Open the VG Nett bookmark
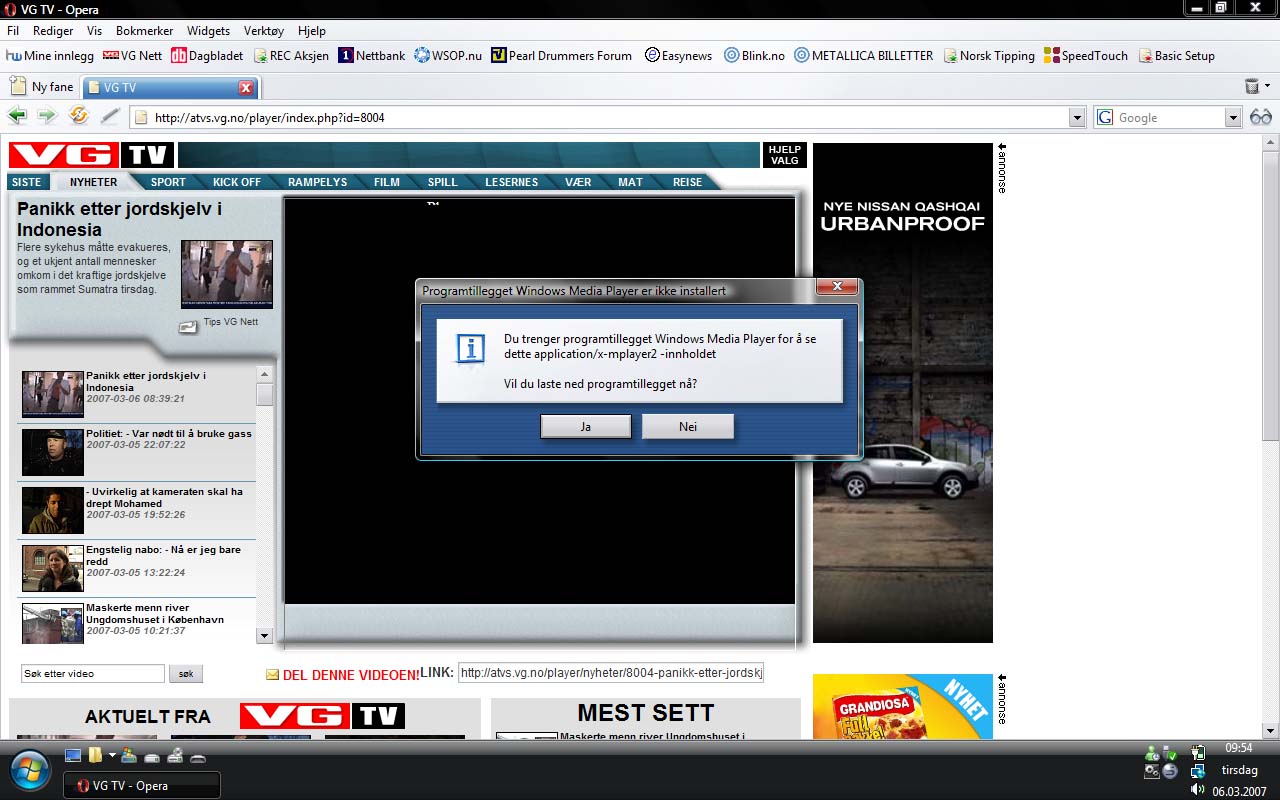This screenshot has width=1280, height=800. click(132, 56)
